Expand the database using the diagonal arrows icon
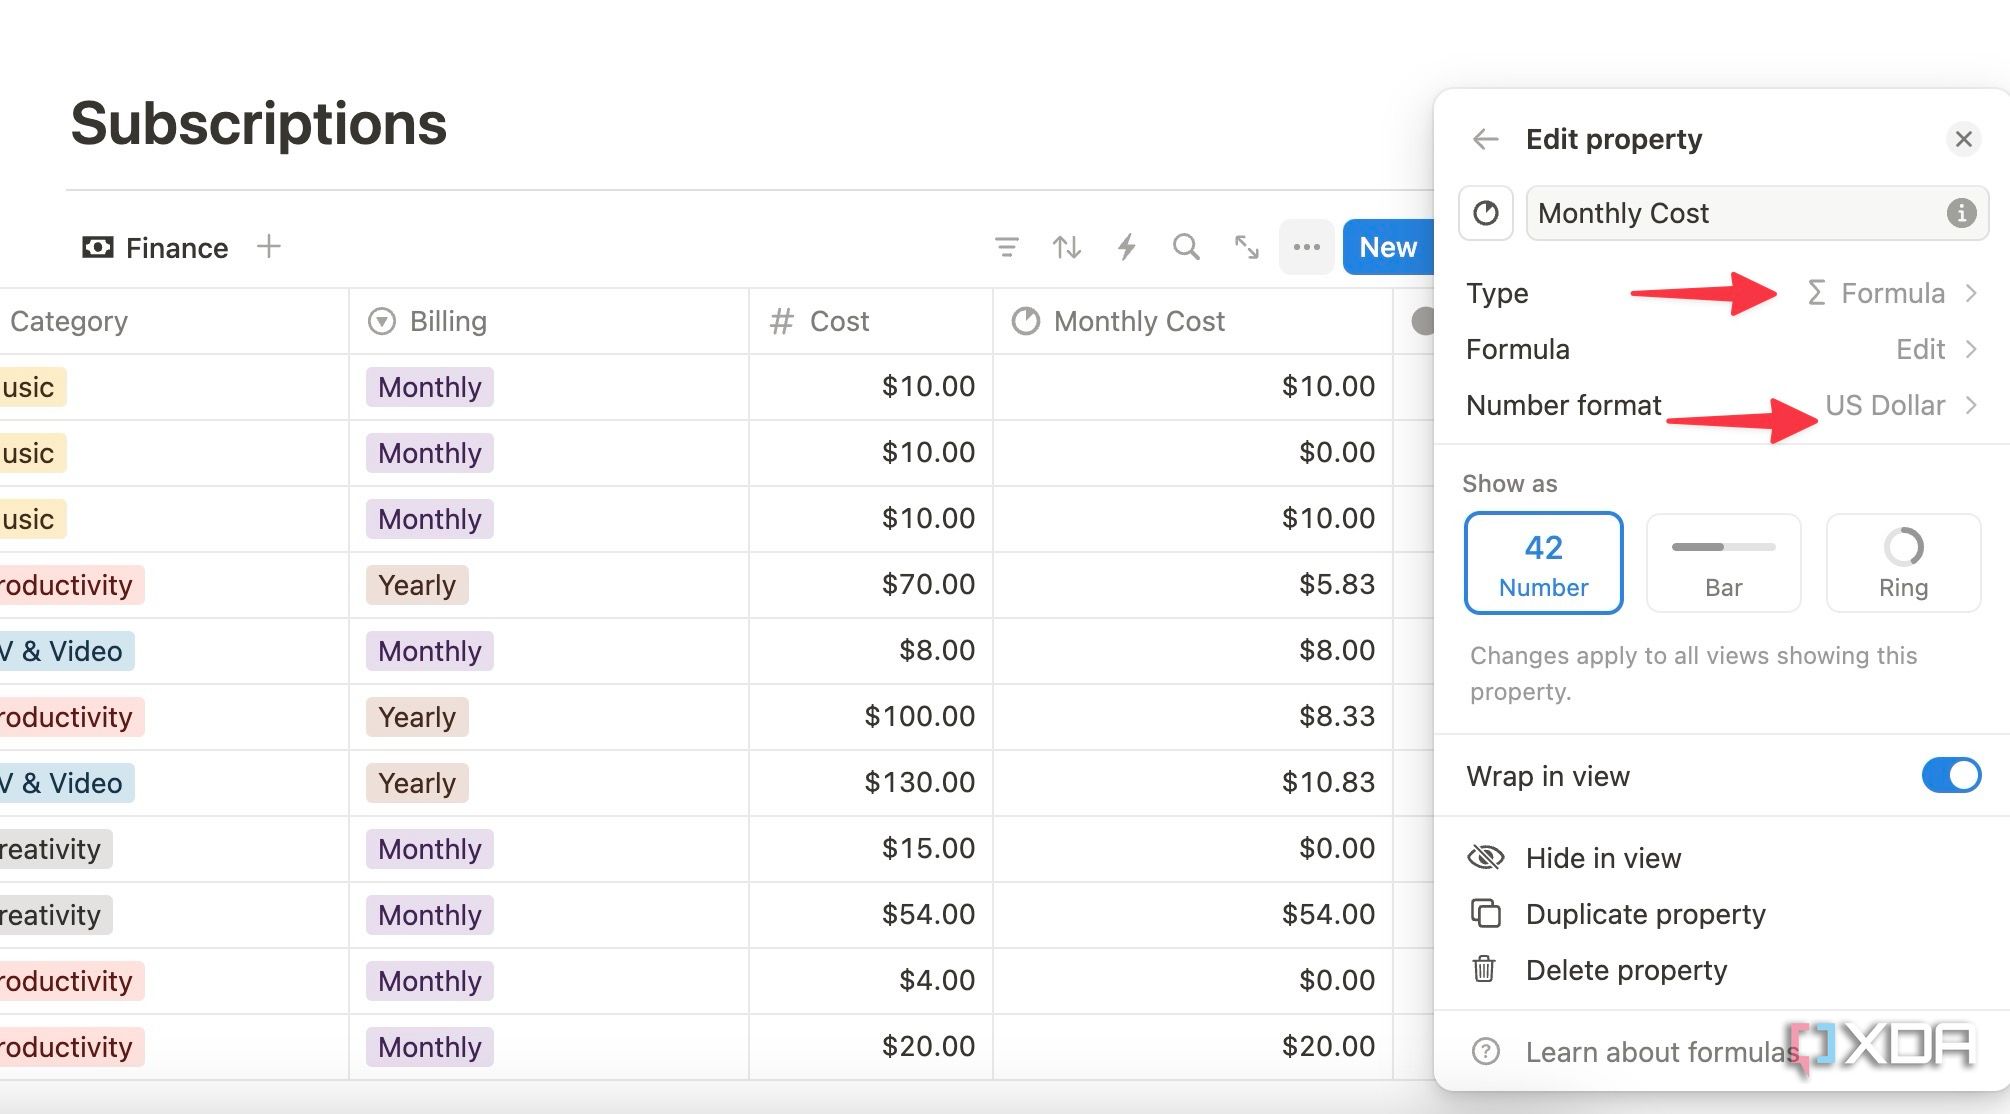 click(x=1246, y=247)
